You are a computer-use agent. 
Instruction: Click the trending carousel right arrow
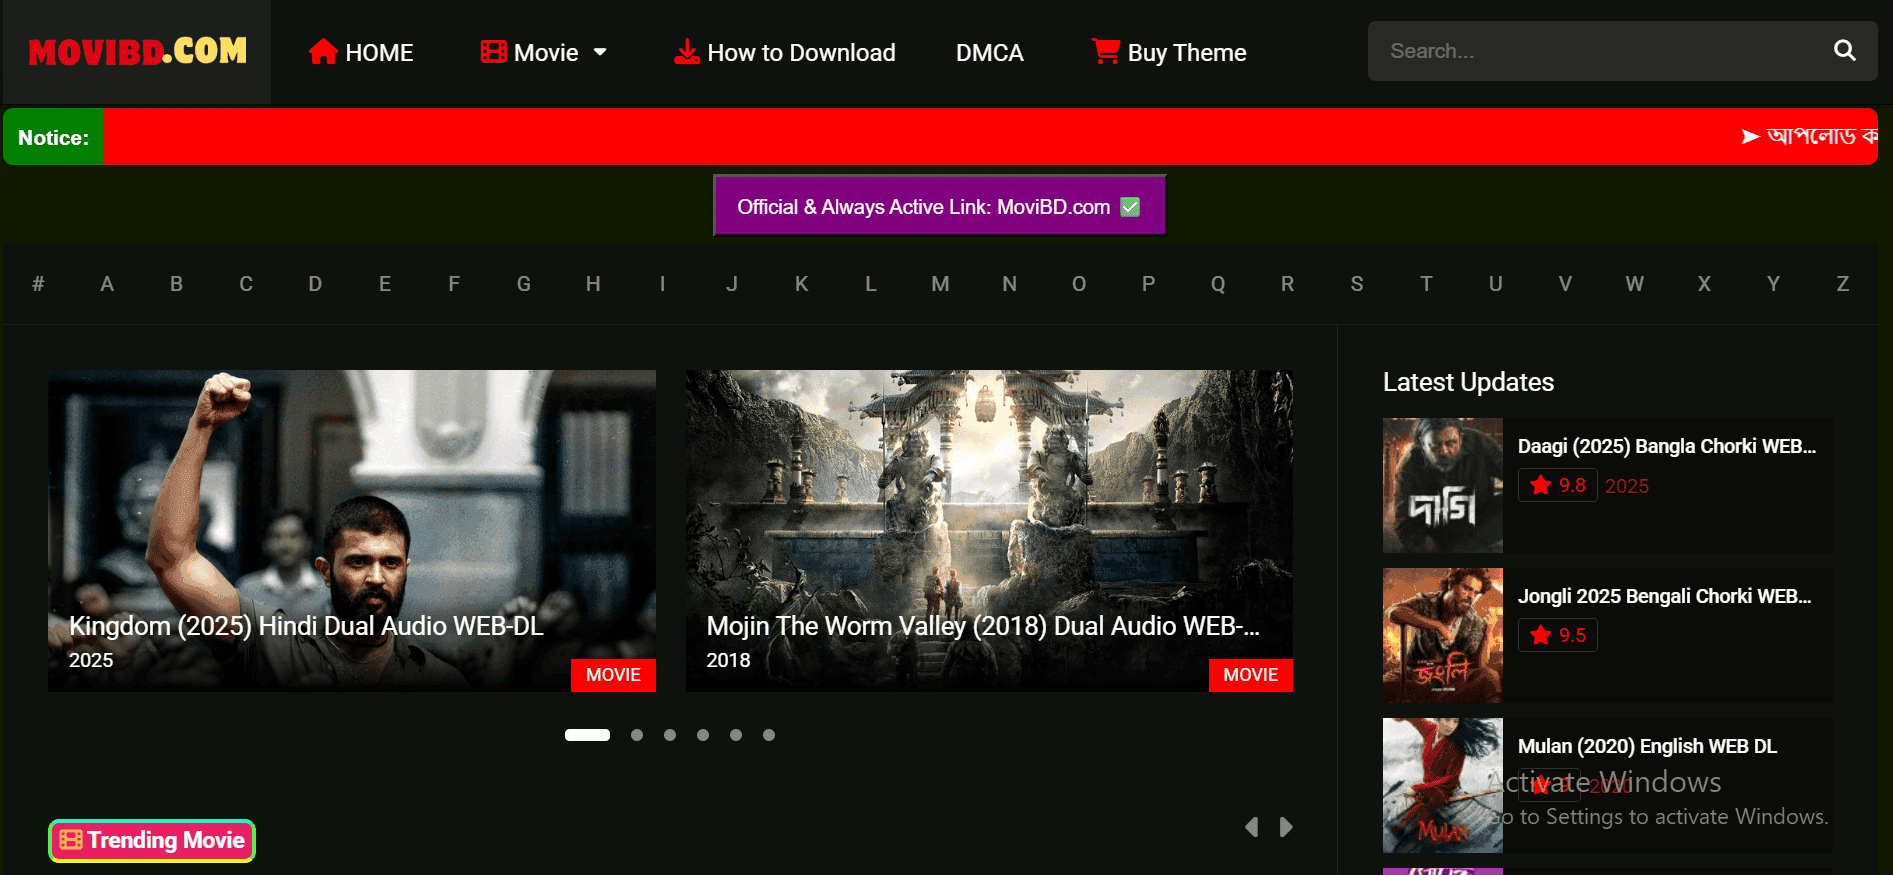point(1286,827)
